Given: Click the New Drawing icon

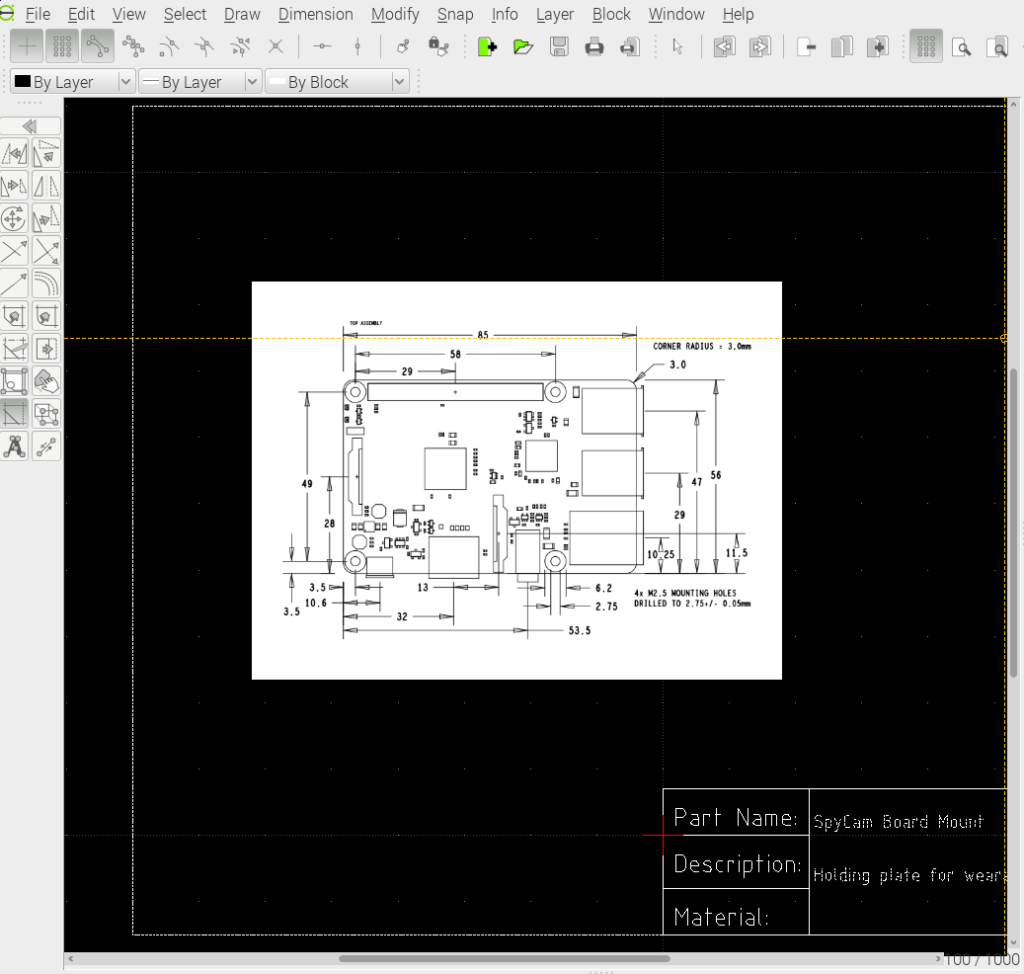Looking at the screenshot, I should point(487,46).
